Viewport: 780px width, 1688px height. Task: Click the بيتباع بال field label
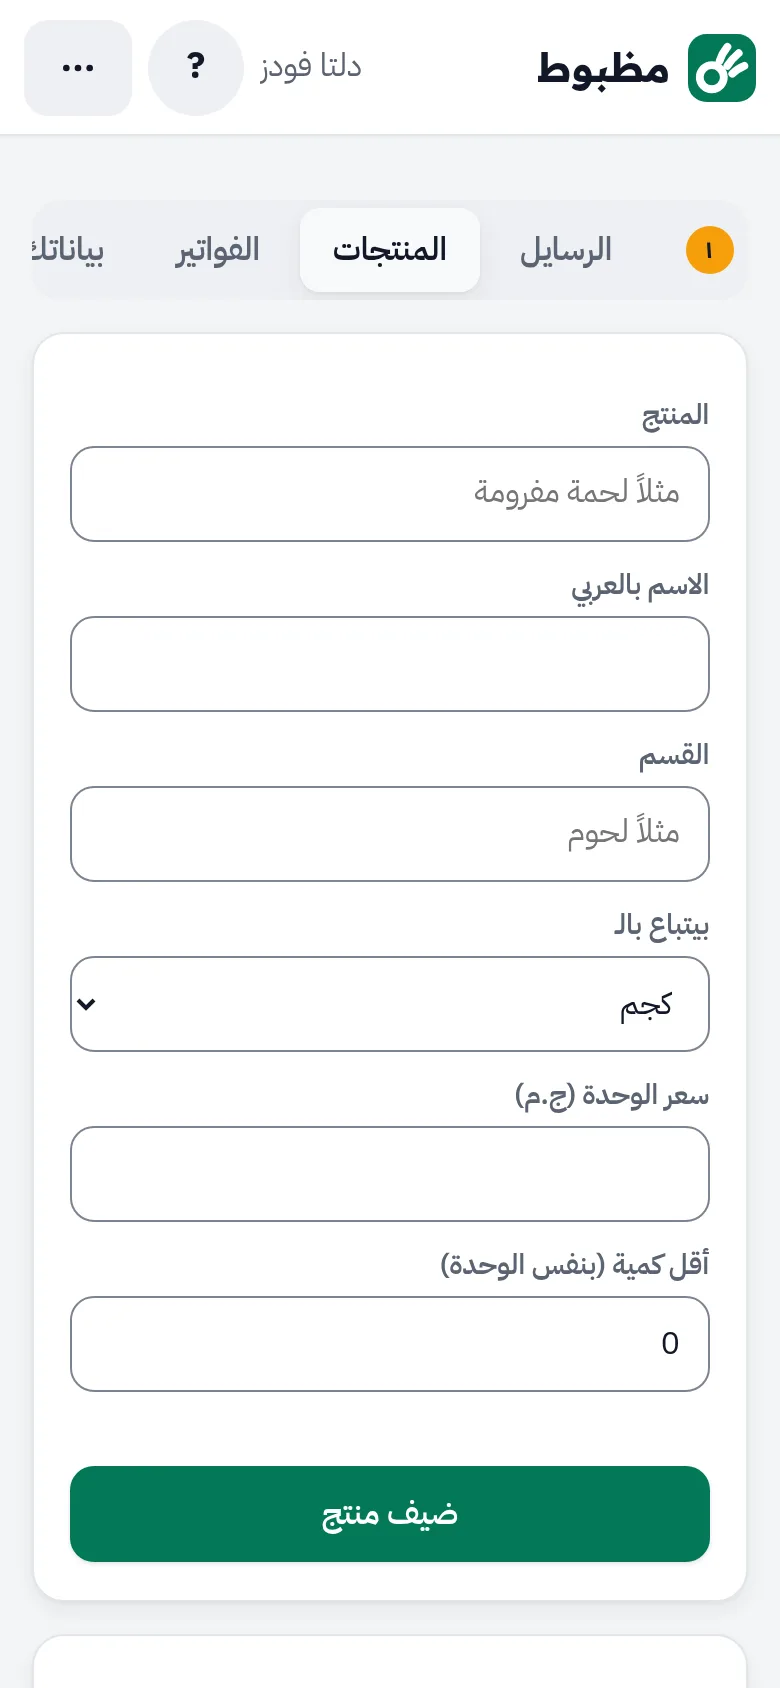point(661,925)
